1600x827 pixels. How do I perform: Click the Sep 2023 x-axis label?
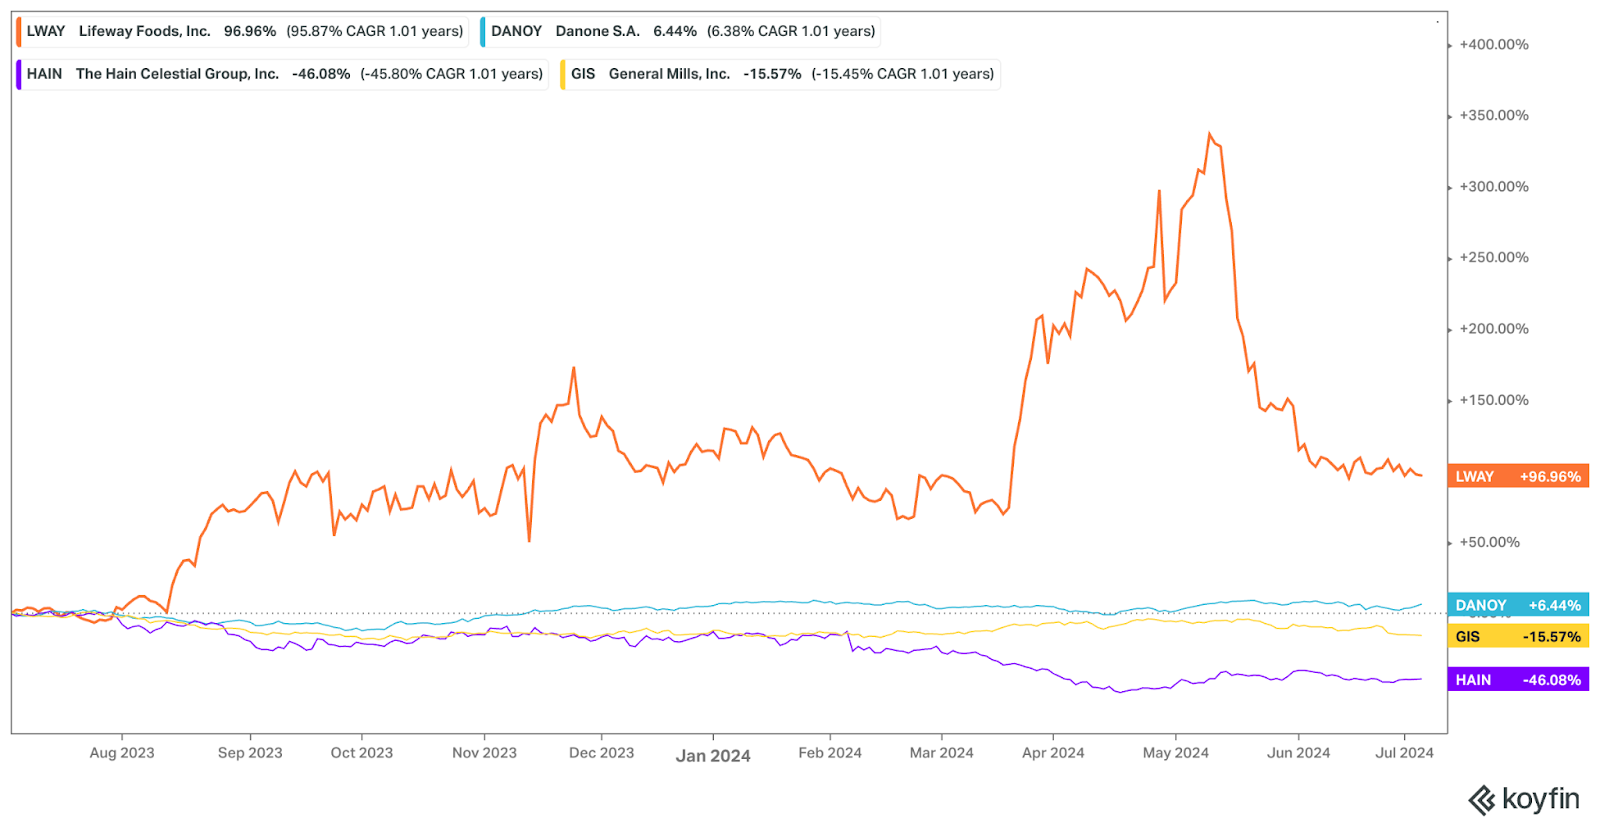click(x=250, y=753)
